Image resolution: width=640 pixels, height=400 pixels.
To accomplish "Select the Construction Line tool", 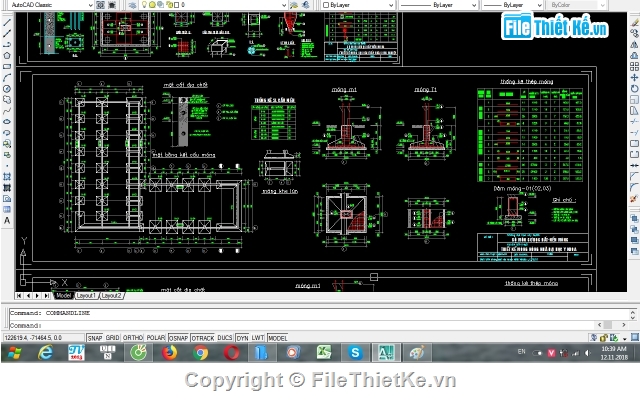I will coord(7,33).
